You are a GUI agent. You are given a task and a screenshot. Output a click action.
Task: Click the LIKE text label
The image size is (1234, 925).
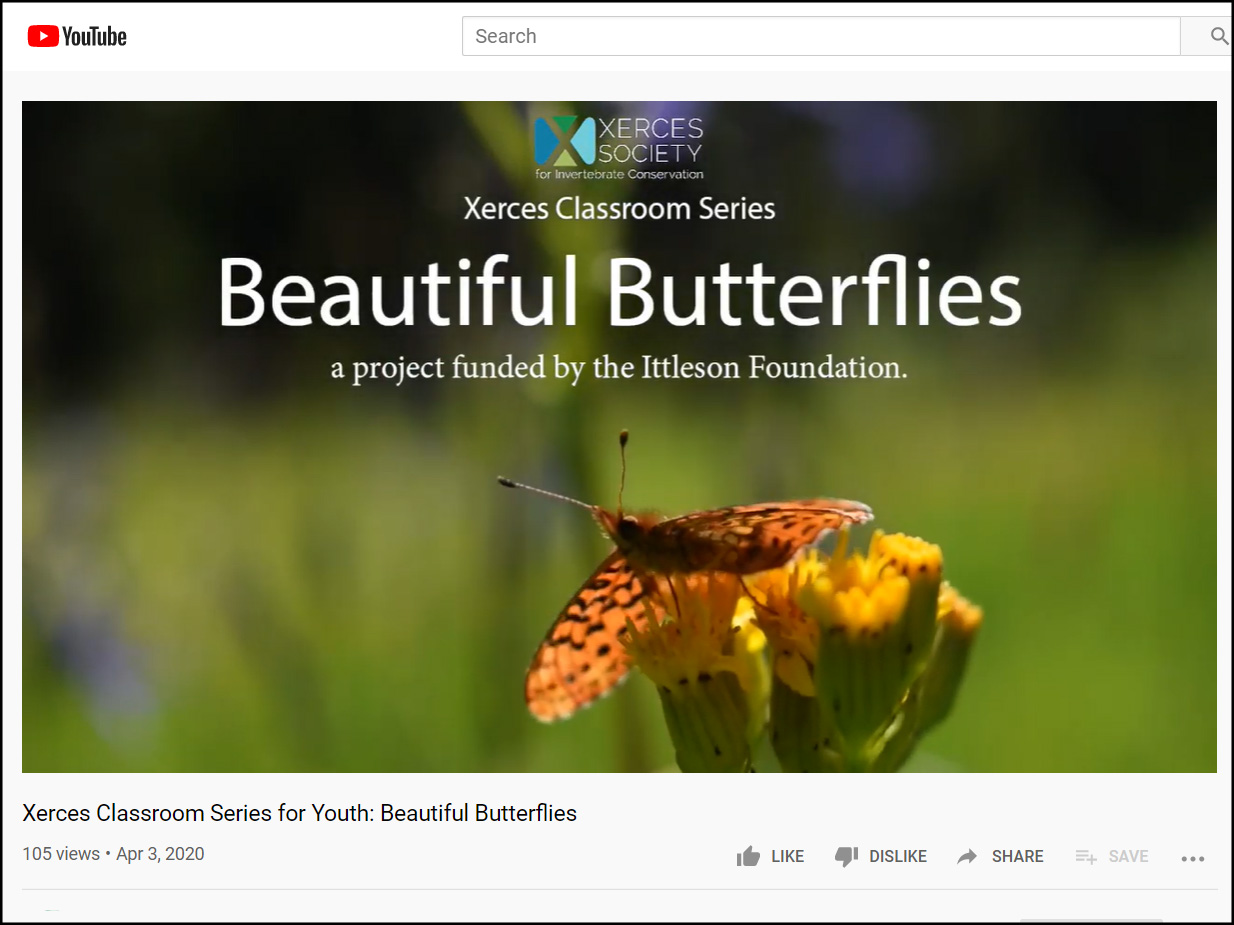coord(788,856)
